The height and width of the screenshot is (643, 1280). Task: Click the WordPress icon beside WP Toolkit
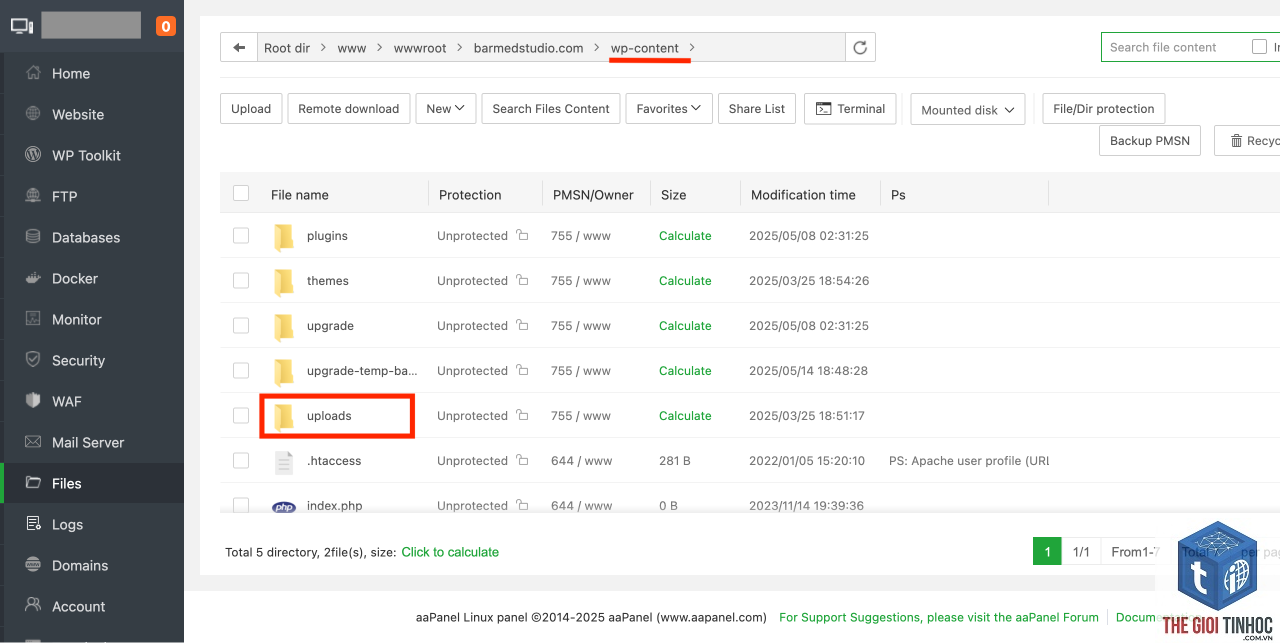point(33,155)
